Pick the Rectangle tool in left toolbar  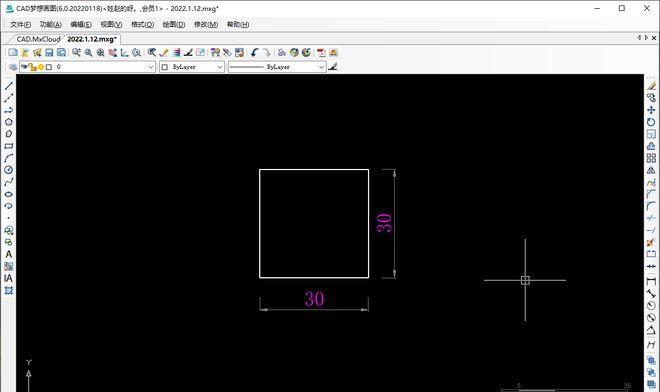click(8, 146)
